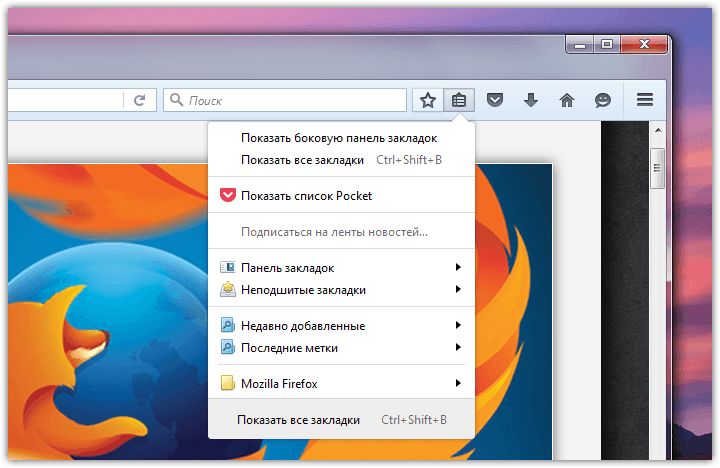Open the Pocket toolbar icon

tap(494, 100)
